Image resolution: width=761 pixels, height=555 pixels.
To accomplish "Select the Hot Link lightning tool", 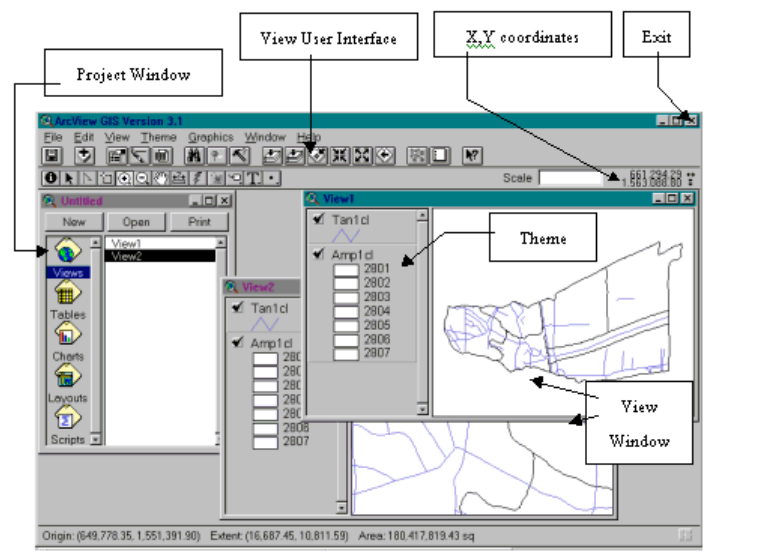I will coord(198,179).
